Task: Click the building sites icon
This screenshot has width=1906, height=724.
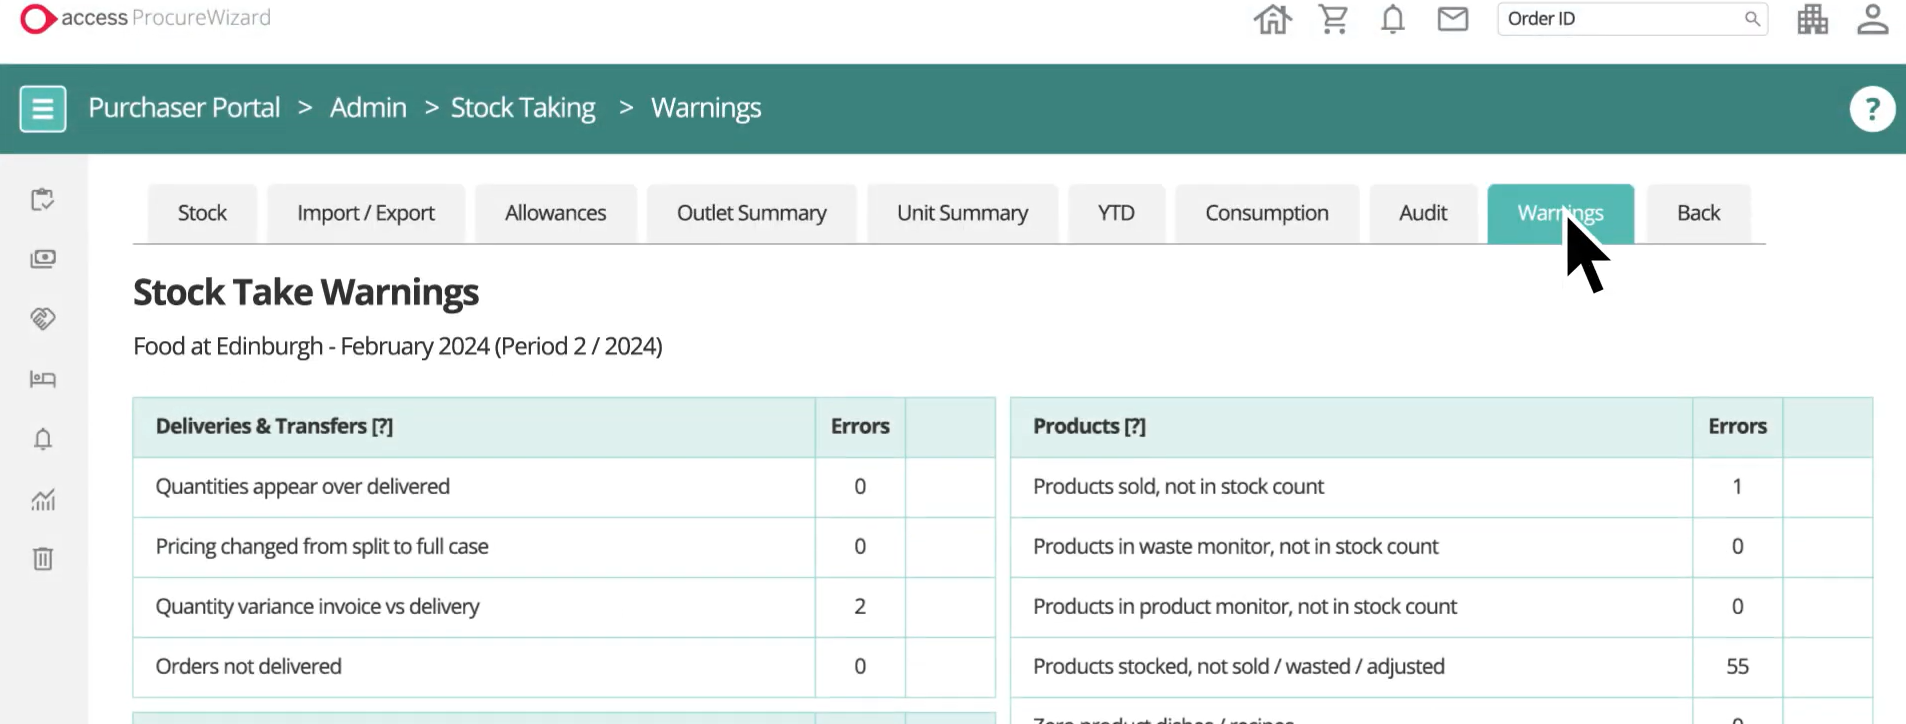Action: click(x=1812, y=19)
